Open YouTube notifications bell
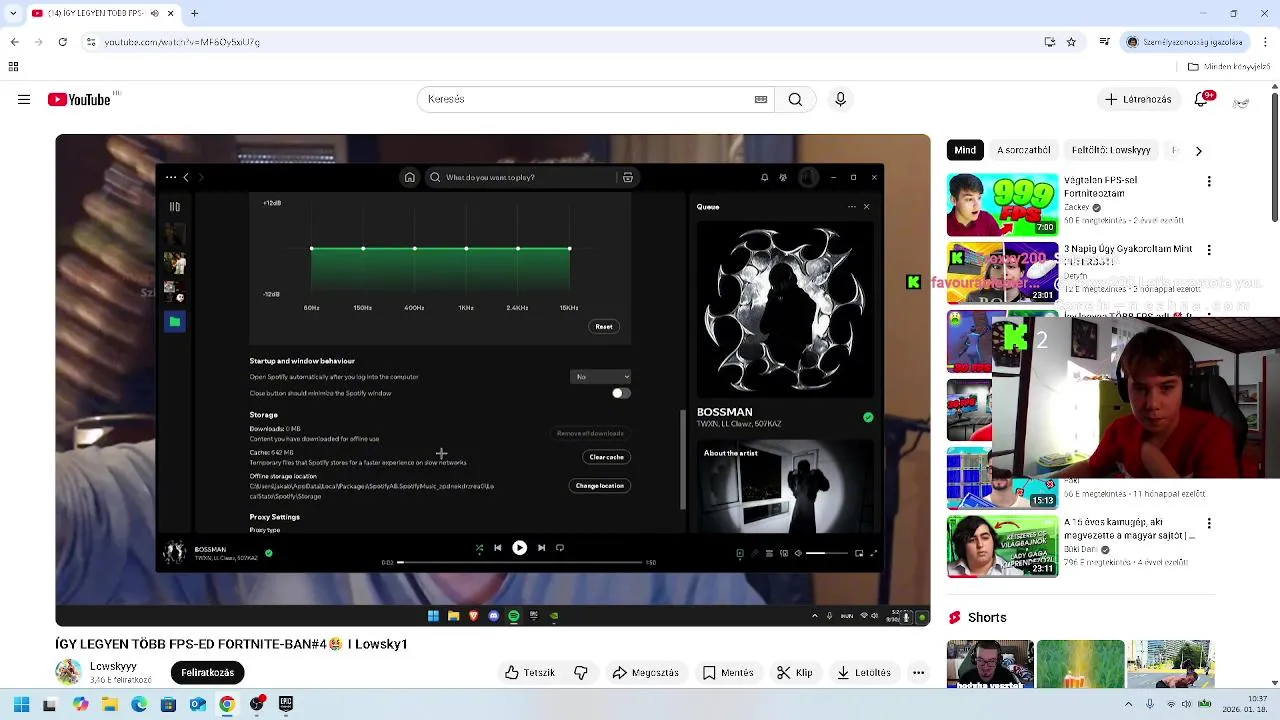 point(1203,99)
